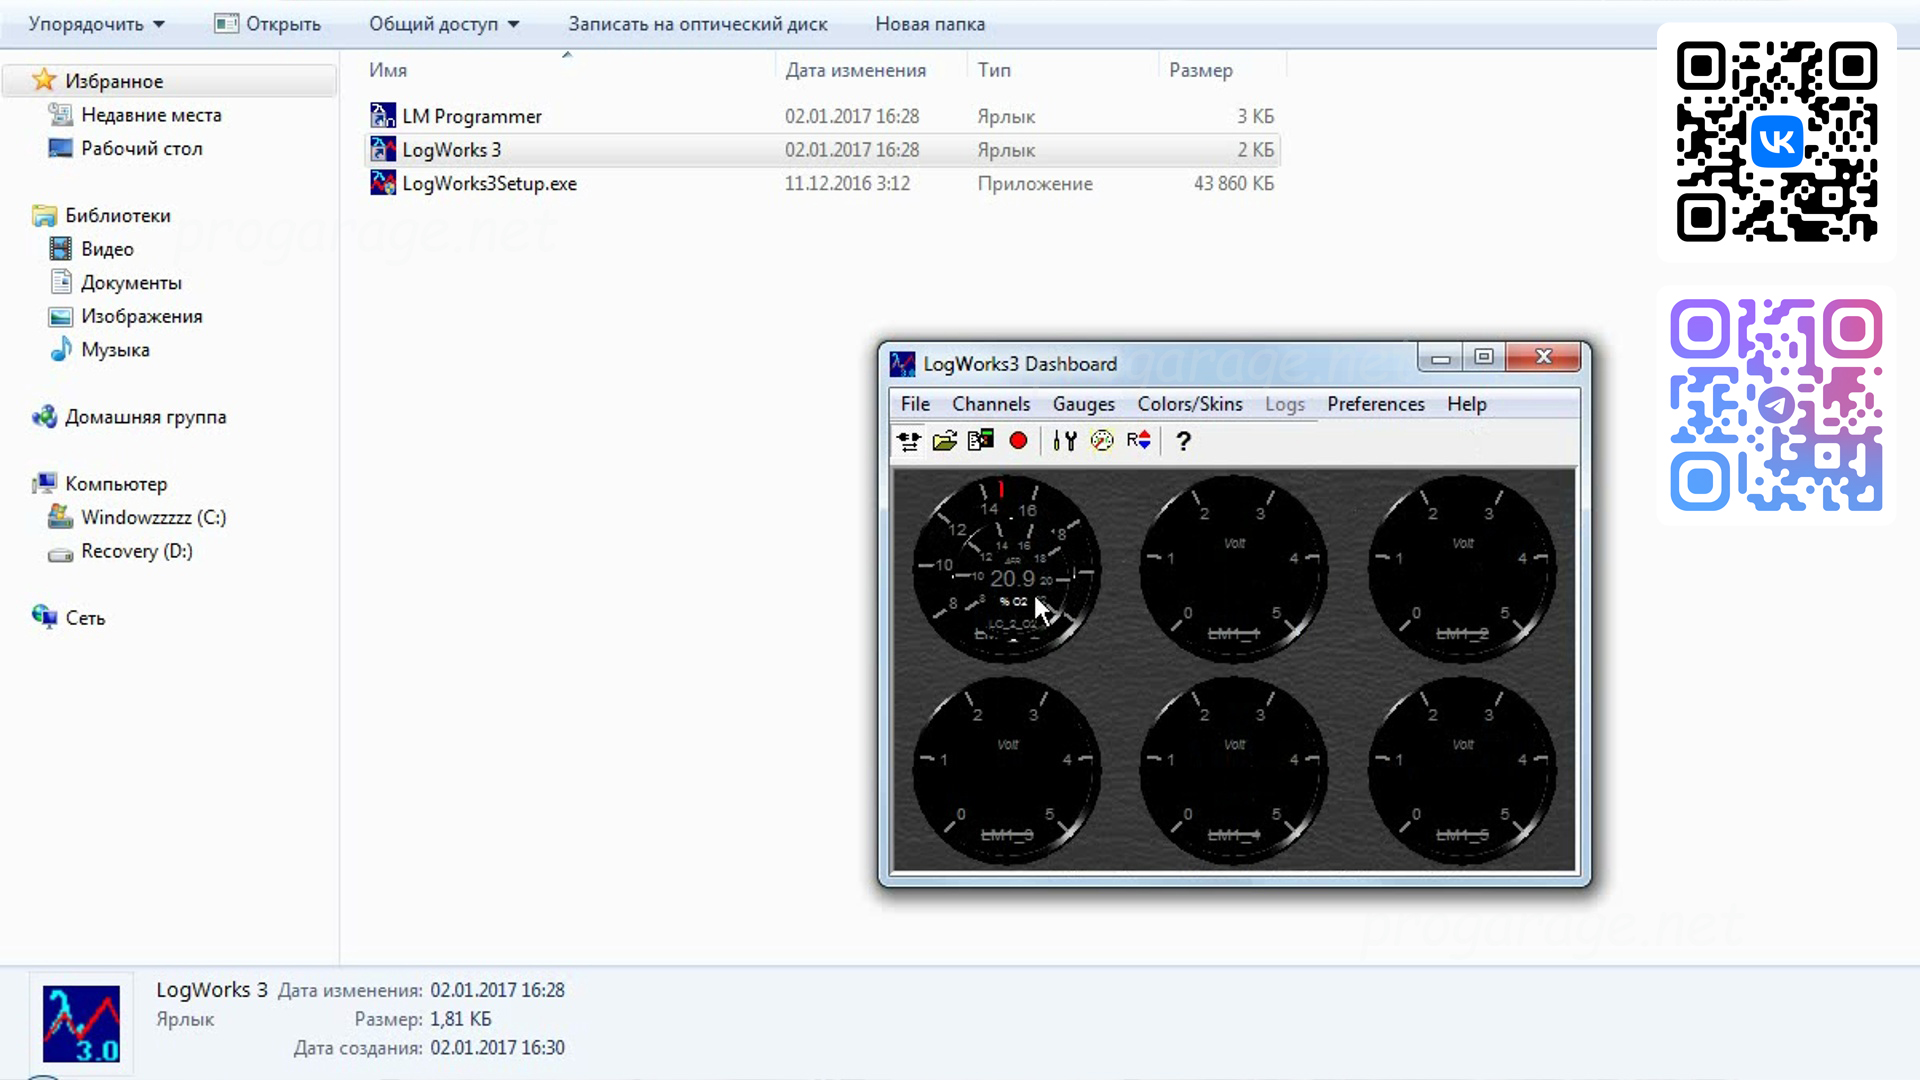This screenshot has width=1920, height=1080.
Task: Sort by the Имя column header
Action: pos(388,70)
